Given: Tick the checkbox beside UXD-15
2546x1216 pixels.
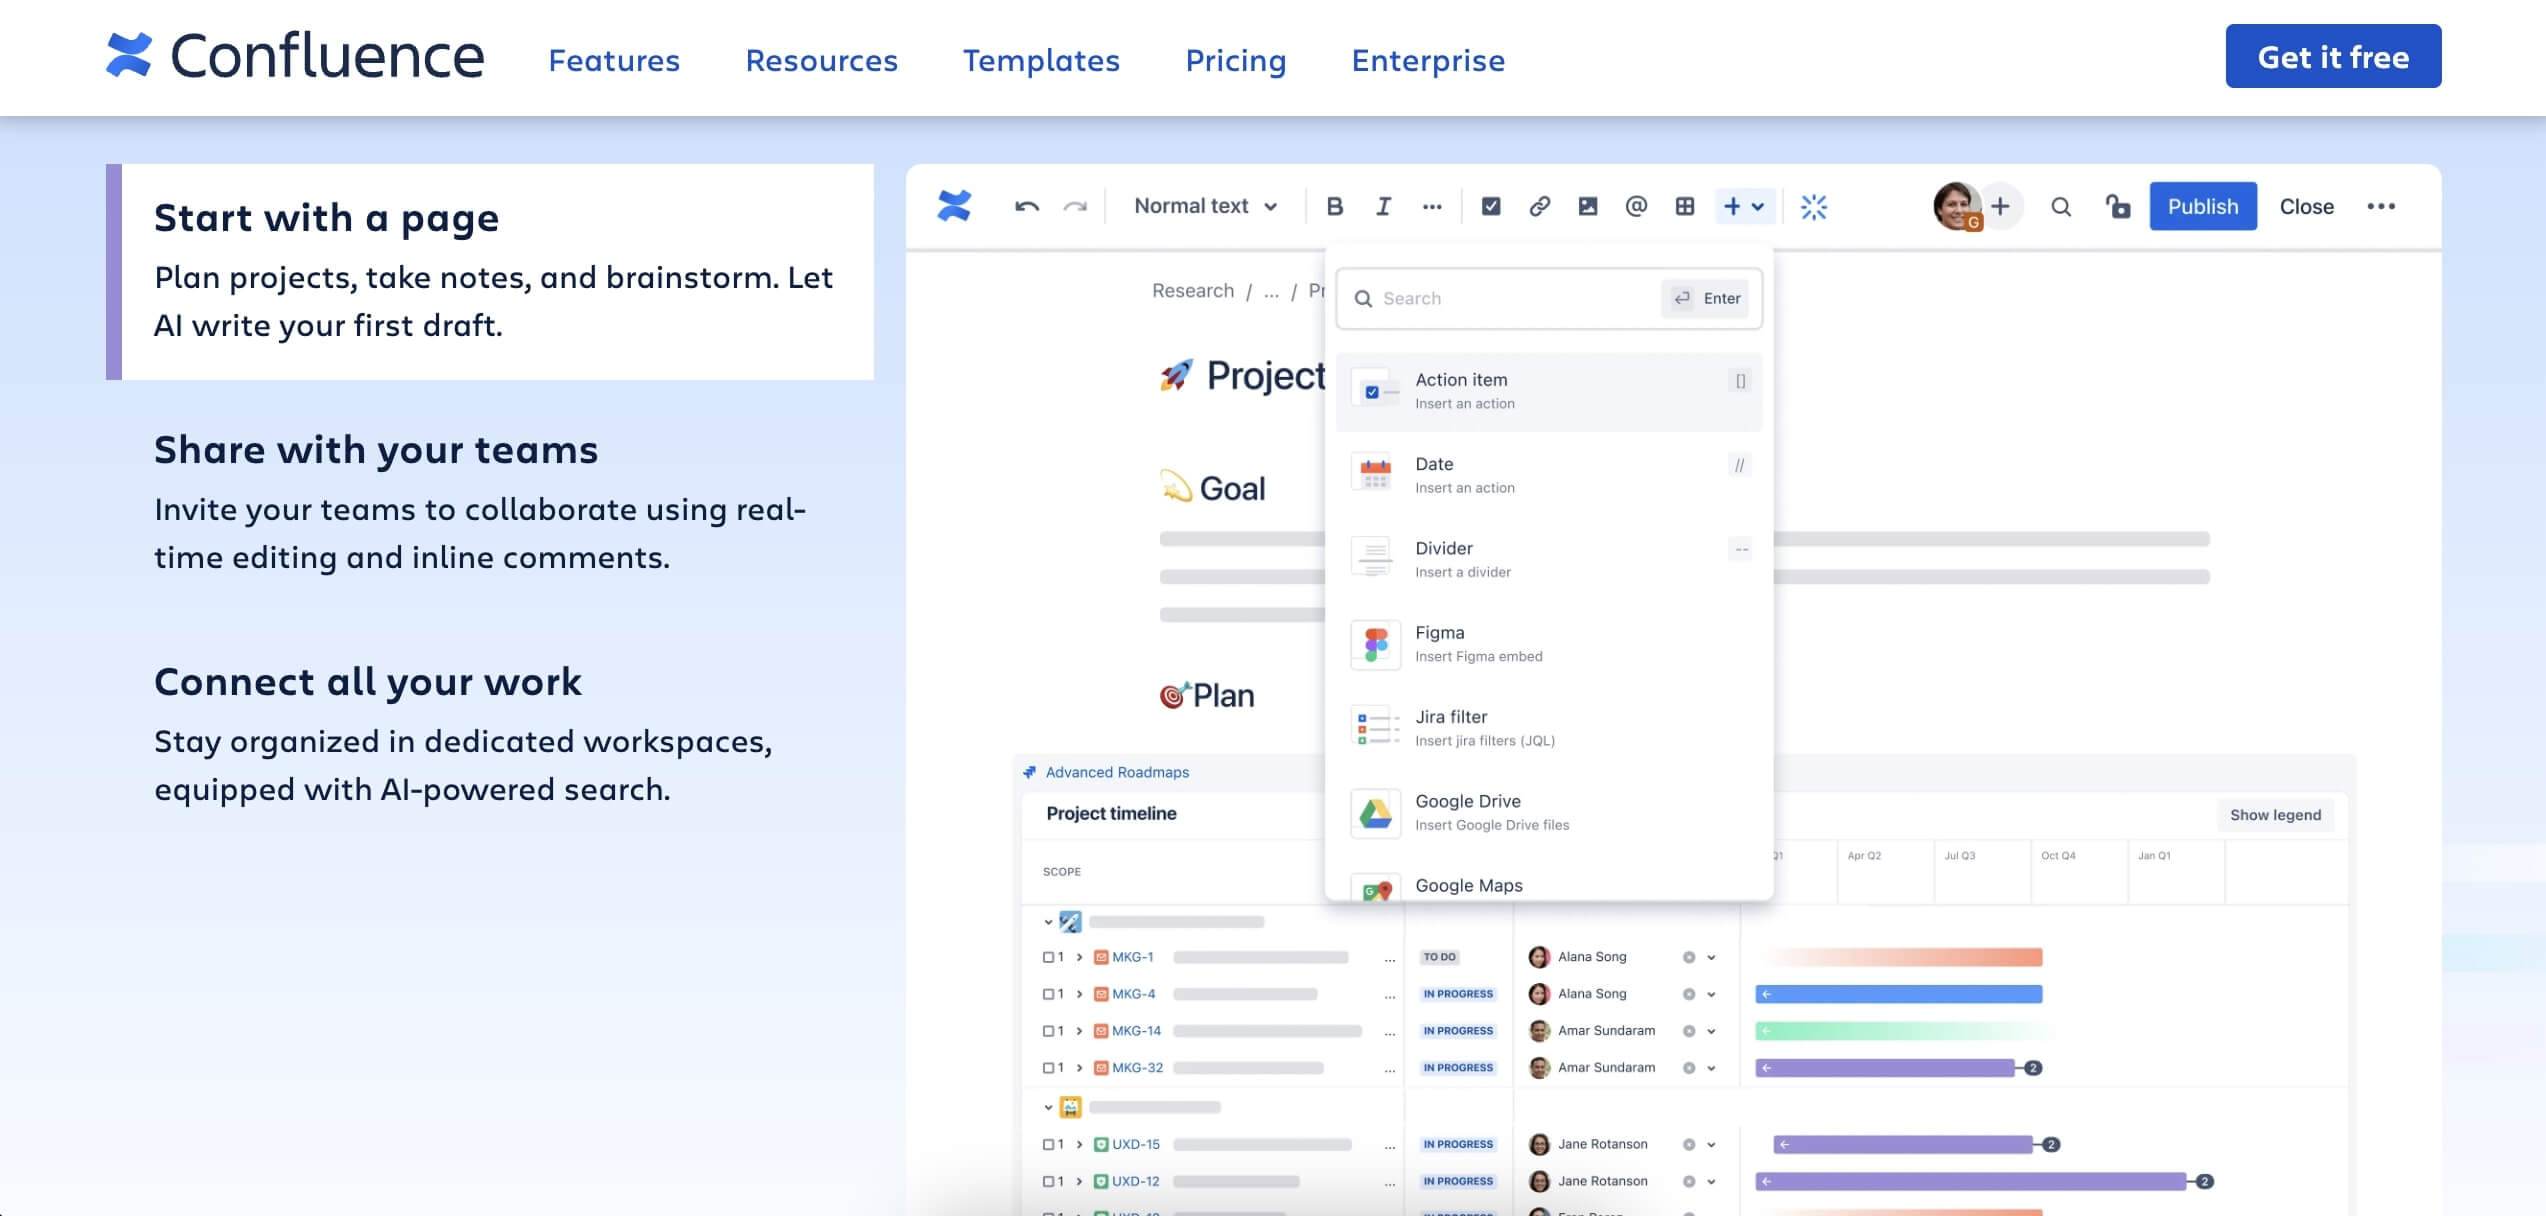Looking at the screenshot, I should click(1047, 1143).
